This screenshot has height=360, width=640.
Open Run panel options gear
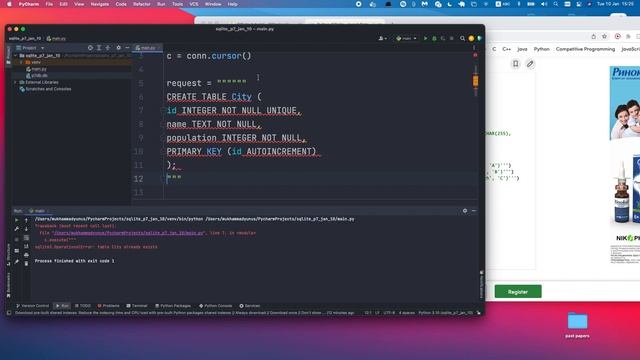pyautogui.click(x=465, y=211)
